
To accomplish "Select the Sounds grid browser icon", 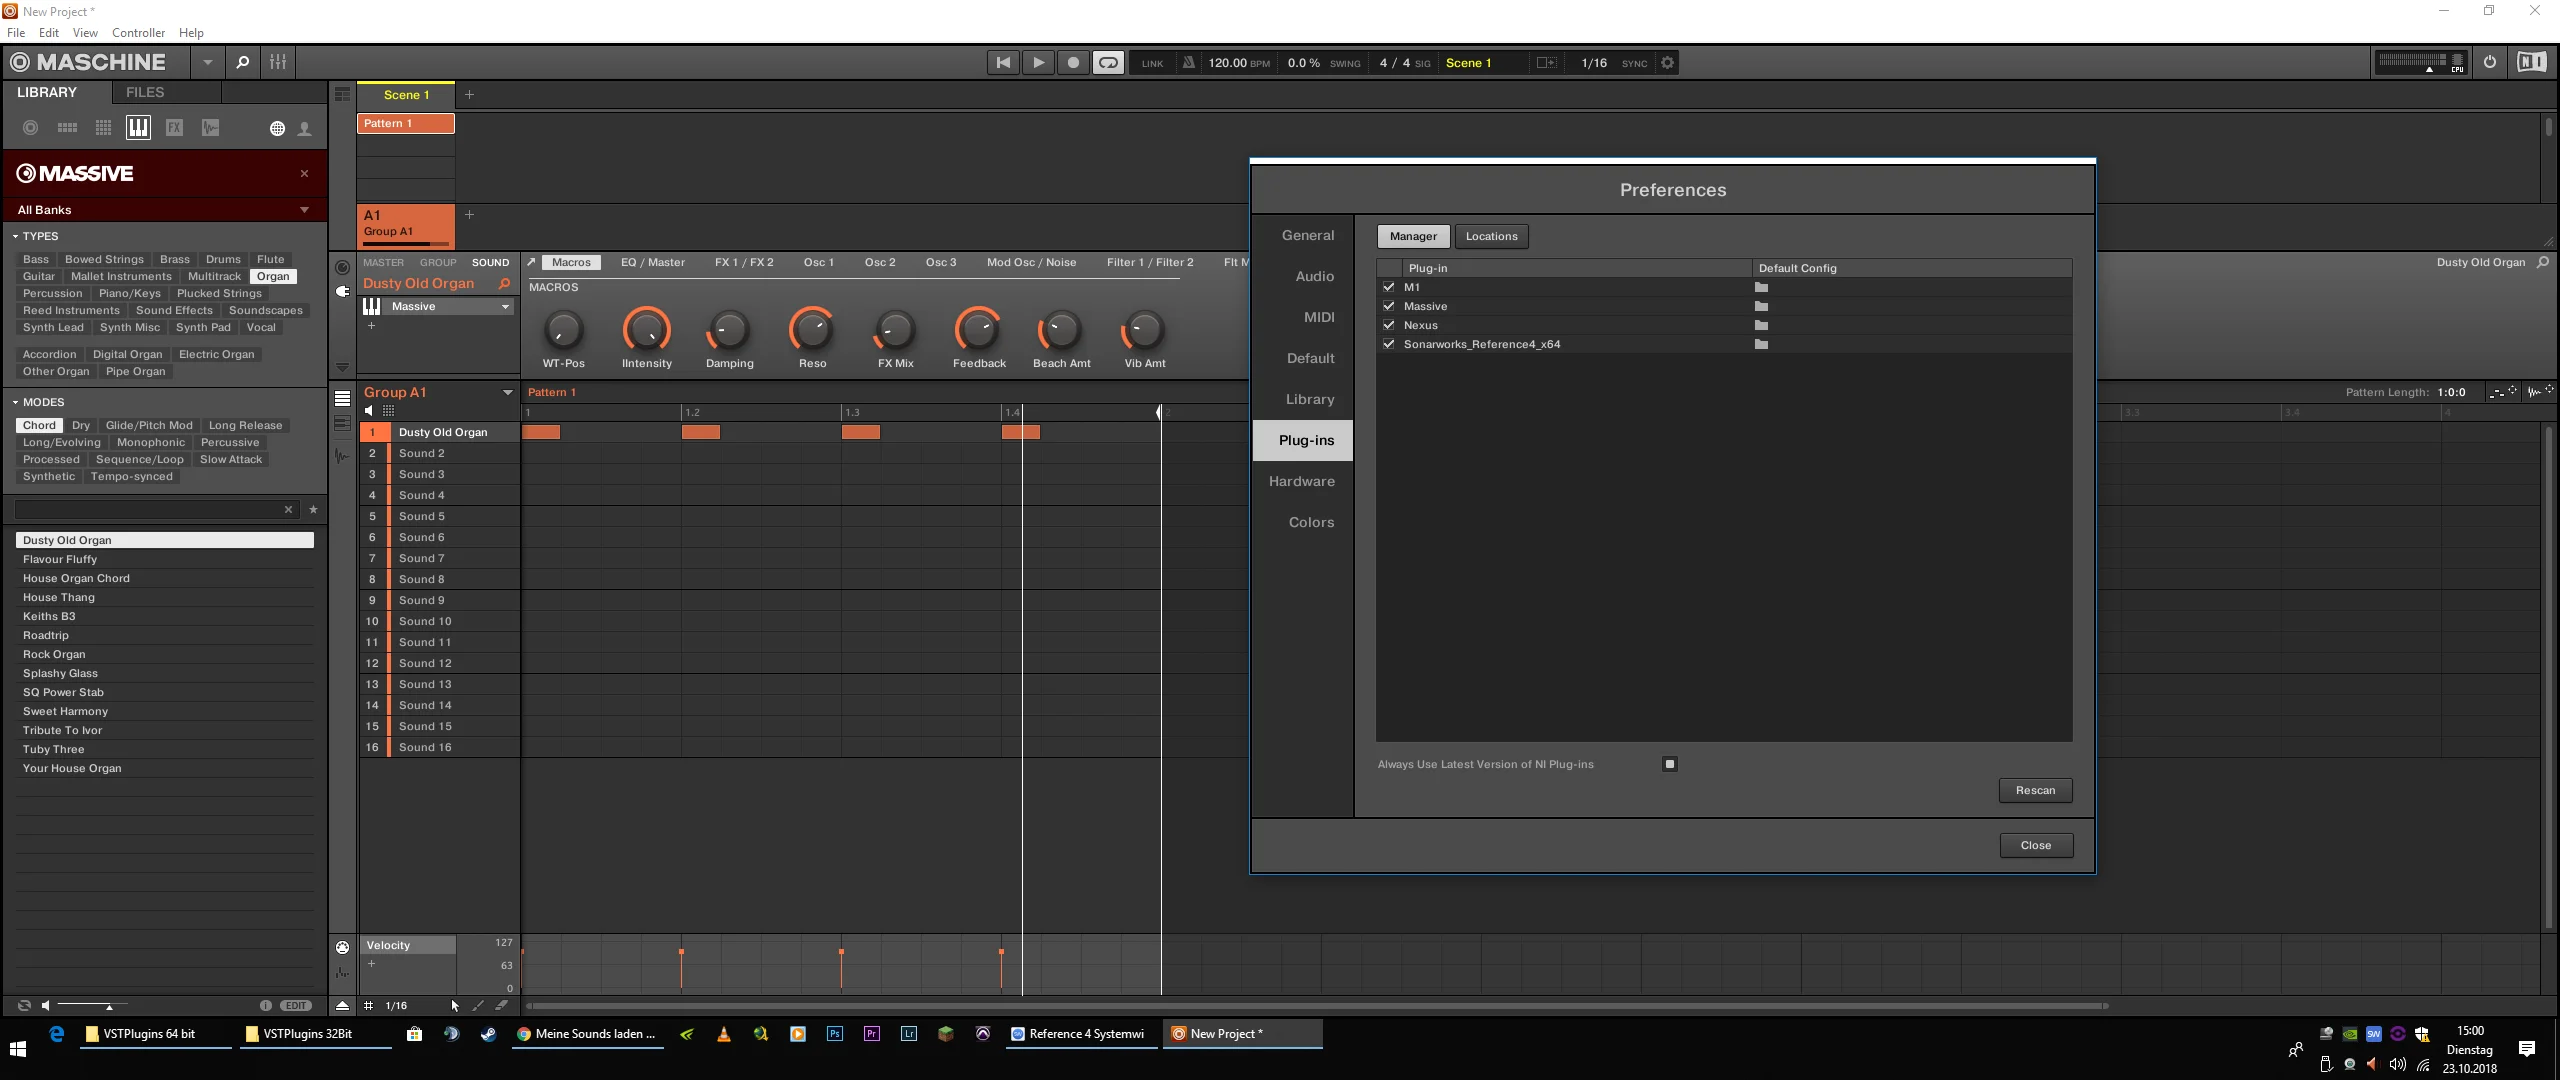I will click(103, 128).
